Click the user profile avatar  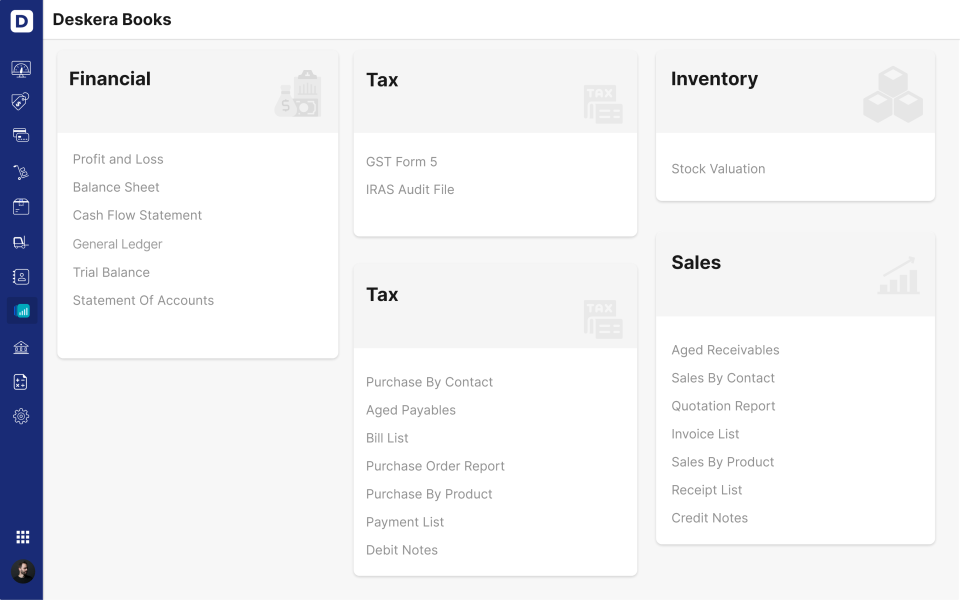23,571
